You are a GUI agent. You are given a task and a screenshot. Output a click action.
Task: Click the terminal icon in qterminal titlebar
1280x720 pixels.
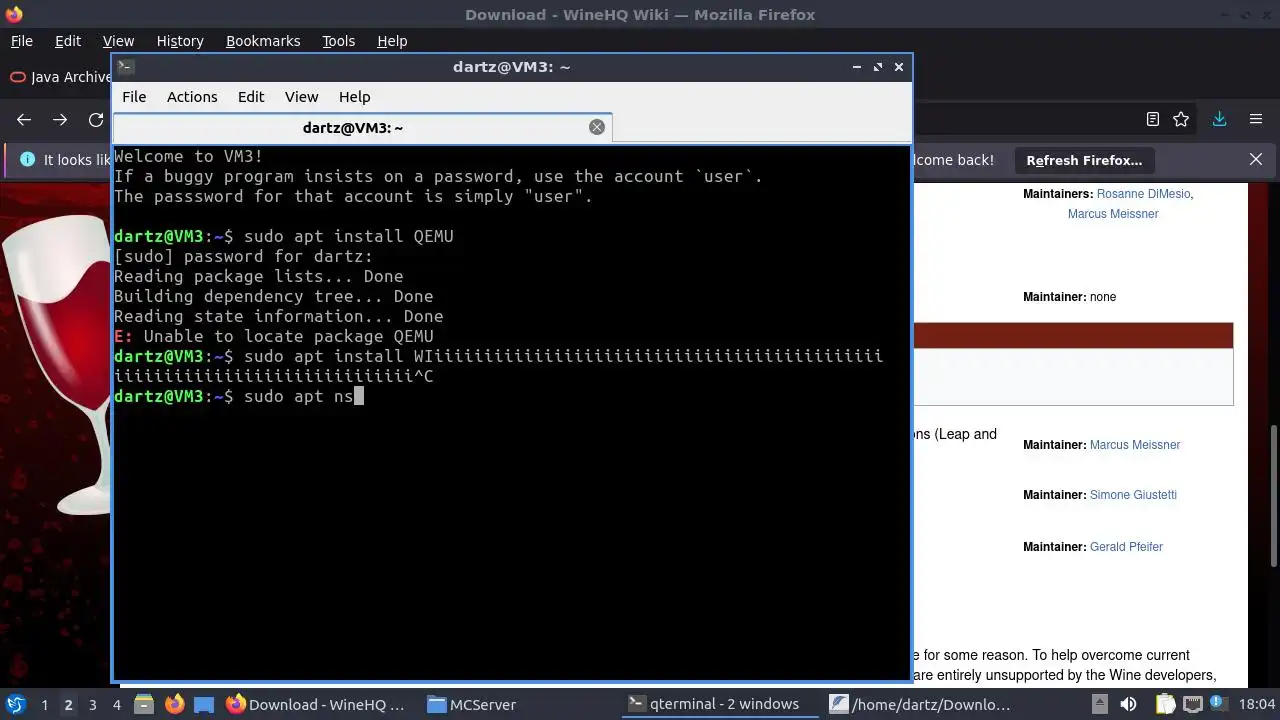coord(125,67)
